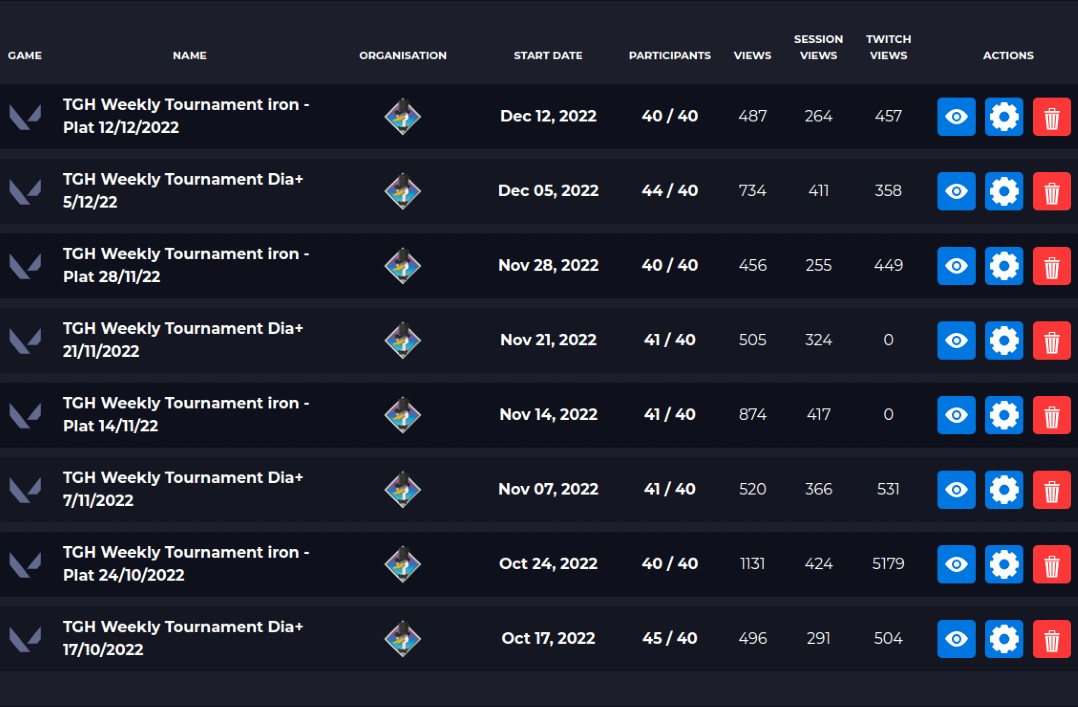The image size is (1078, 707).
Task: Click Valorant game icon in Oct 17, 2022 row
Action: 25,639
